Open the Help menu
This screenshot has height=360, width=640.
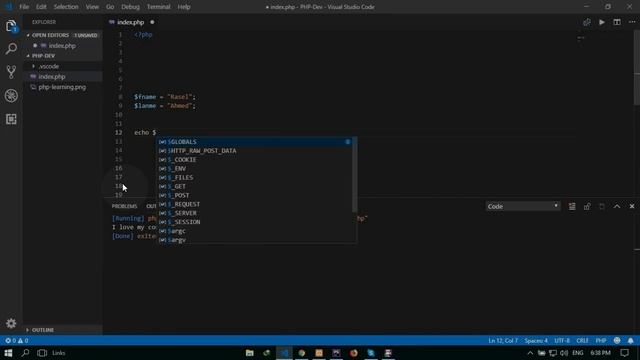click(184, 7)
